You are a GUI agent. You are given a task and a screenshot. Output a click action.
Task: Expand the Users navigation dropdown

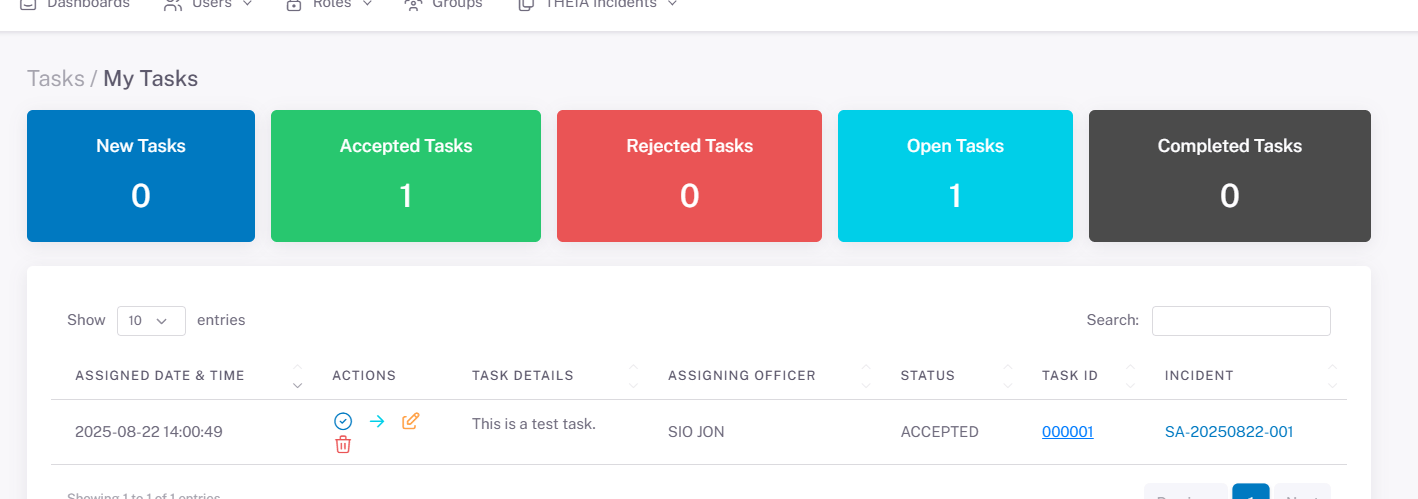(247, 5)
